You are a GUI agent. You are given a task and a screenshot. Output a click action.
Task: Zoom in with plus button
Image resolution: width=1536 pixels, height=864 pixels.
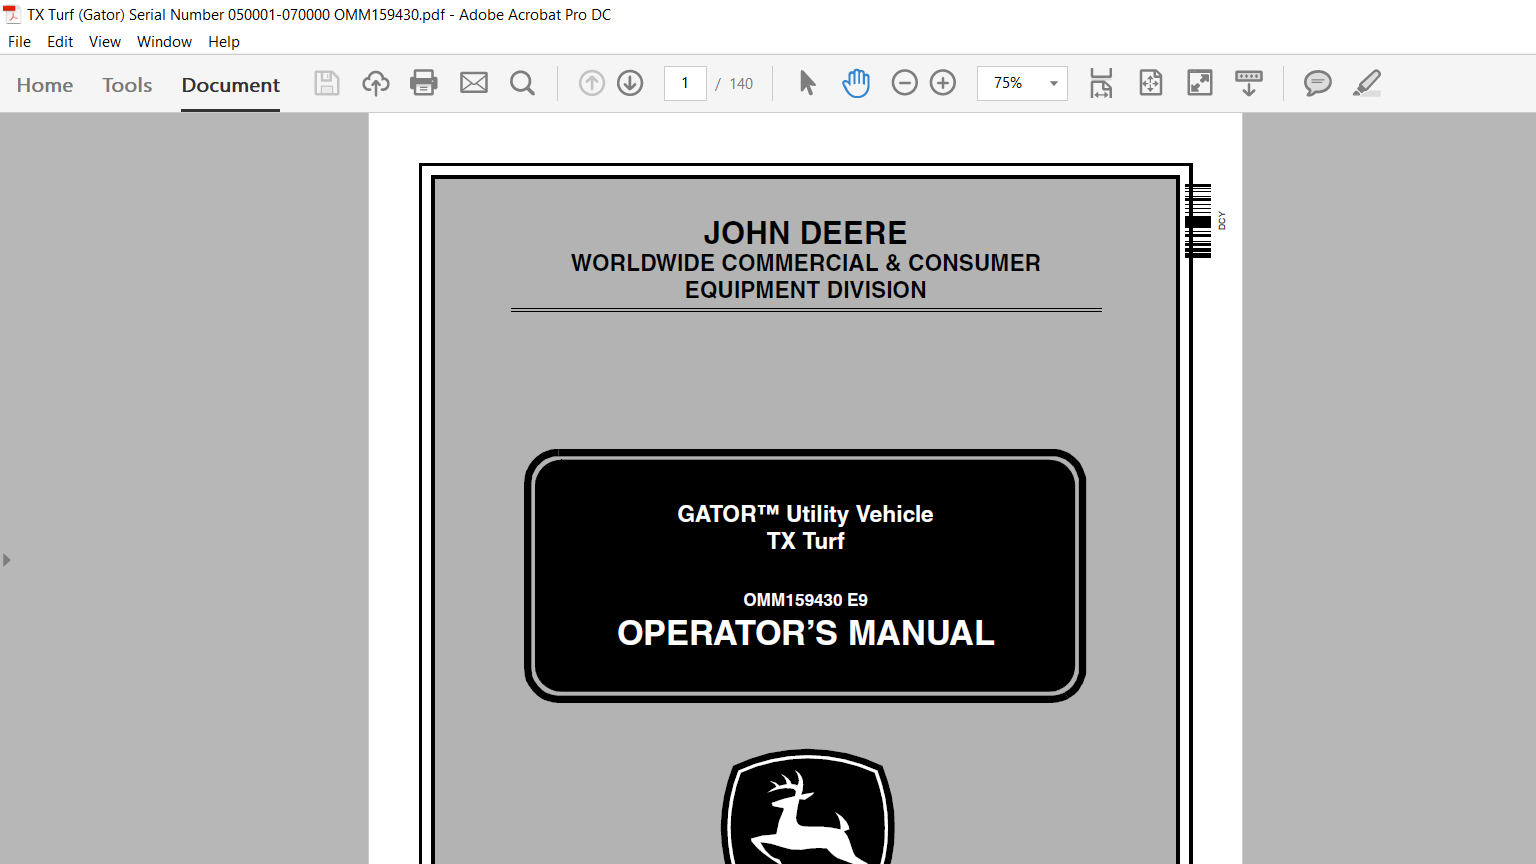pos(943,83)
